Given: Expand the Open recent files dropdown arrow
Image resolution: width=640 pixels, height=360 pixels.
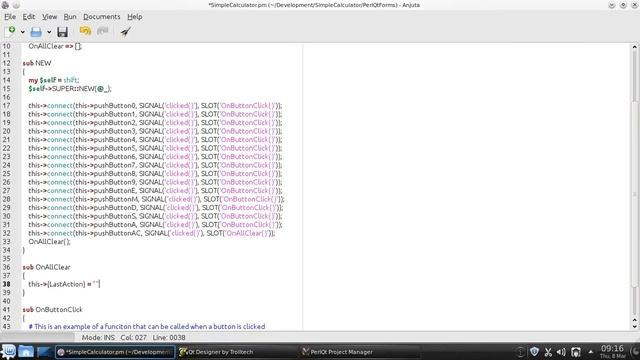Looking at the screenshot, I should coord(49,32).
